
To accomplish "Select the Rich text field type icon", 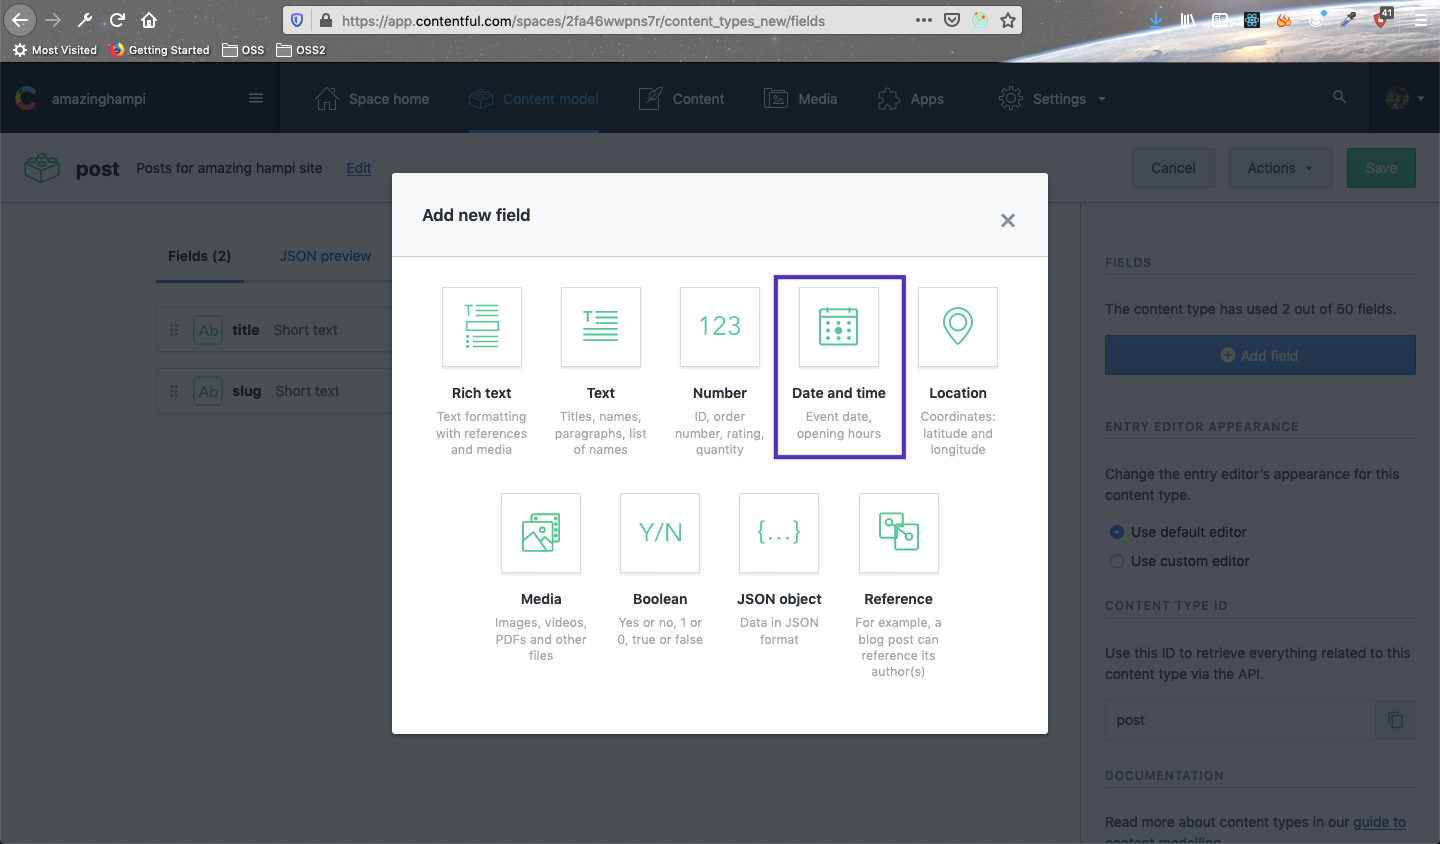I will (481, 327).
